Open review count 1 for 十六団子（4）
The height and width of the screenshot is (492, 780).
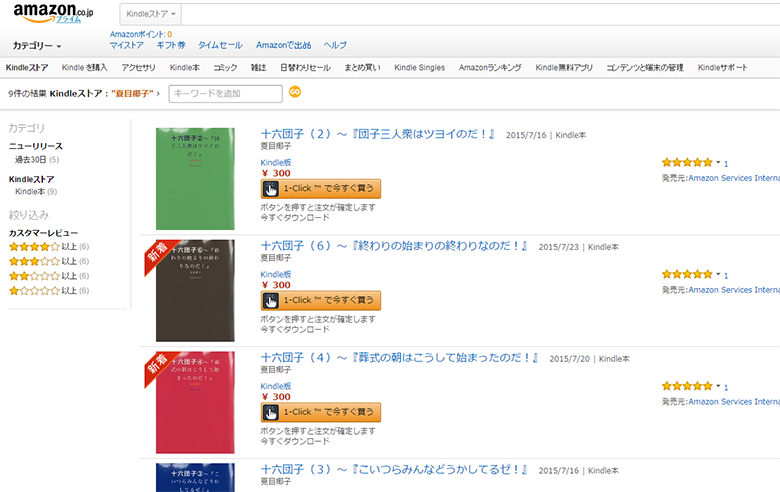(726, 388)
